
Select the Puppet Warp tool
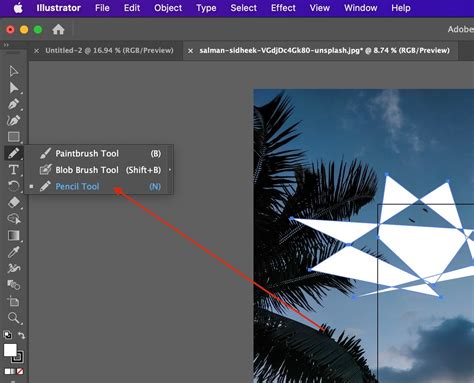[x=14, y=268]
